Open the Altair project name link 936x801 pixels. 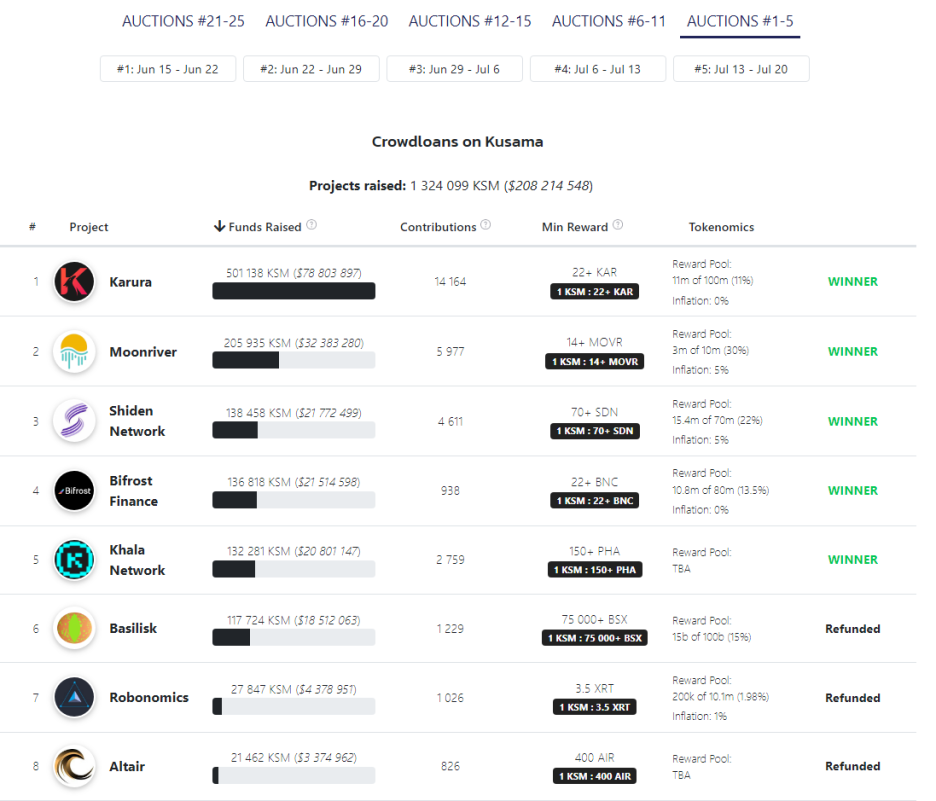127,766
